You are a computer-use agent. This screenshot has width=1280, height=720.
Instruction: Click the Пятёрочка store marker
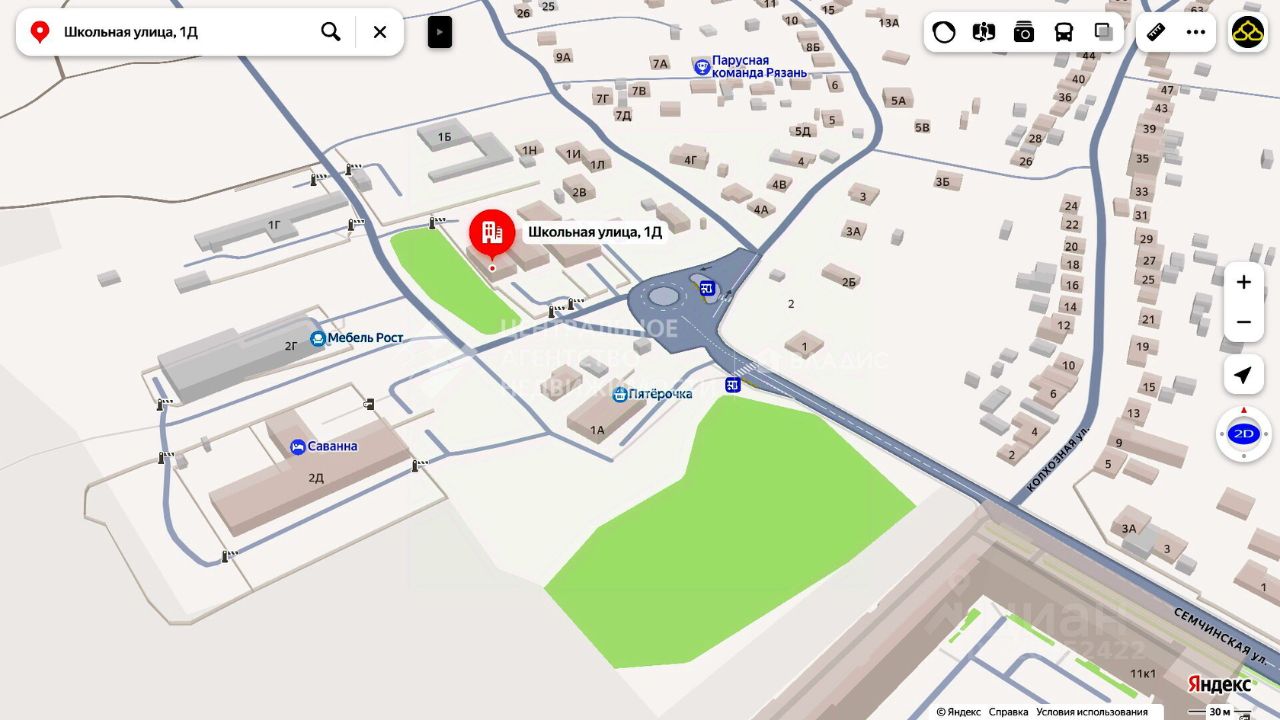point(620,394)
